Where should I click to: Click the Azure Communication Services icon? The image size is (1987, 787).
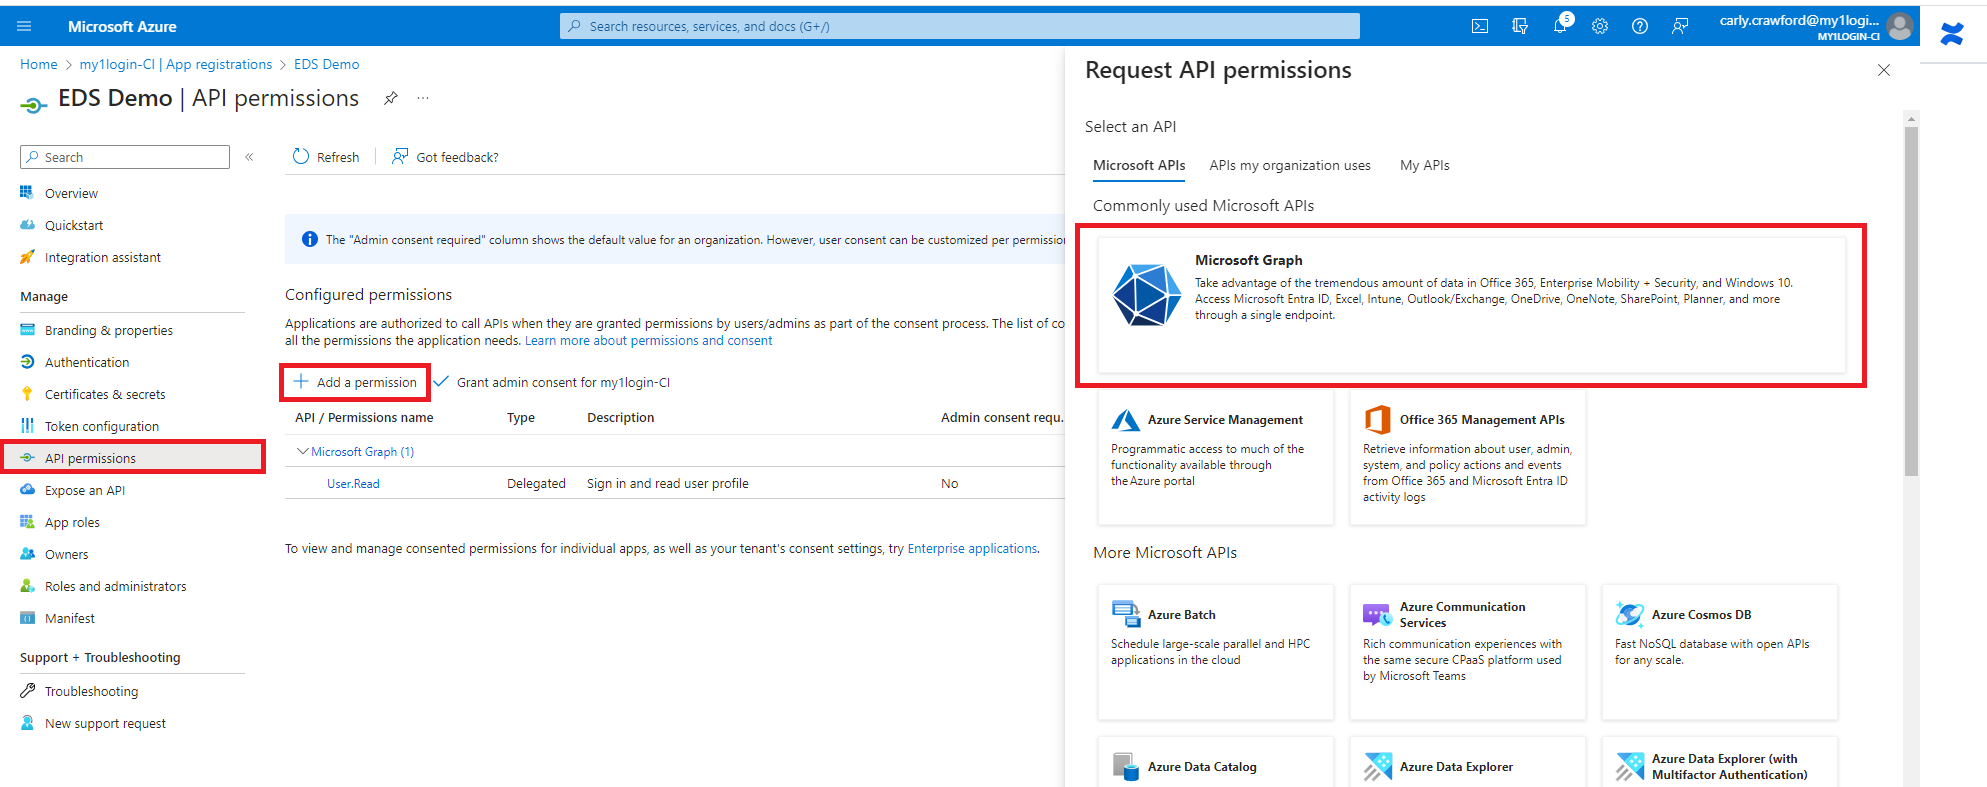tap(1377, 614)
